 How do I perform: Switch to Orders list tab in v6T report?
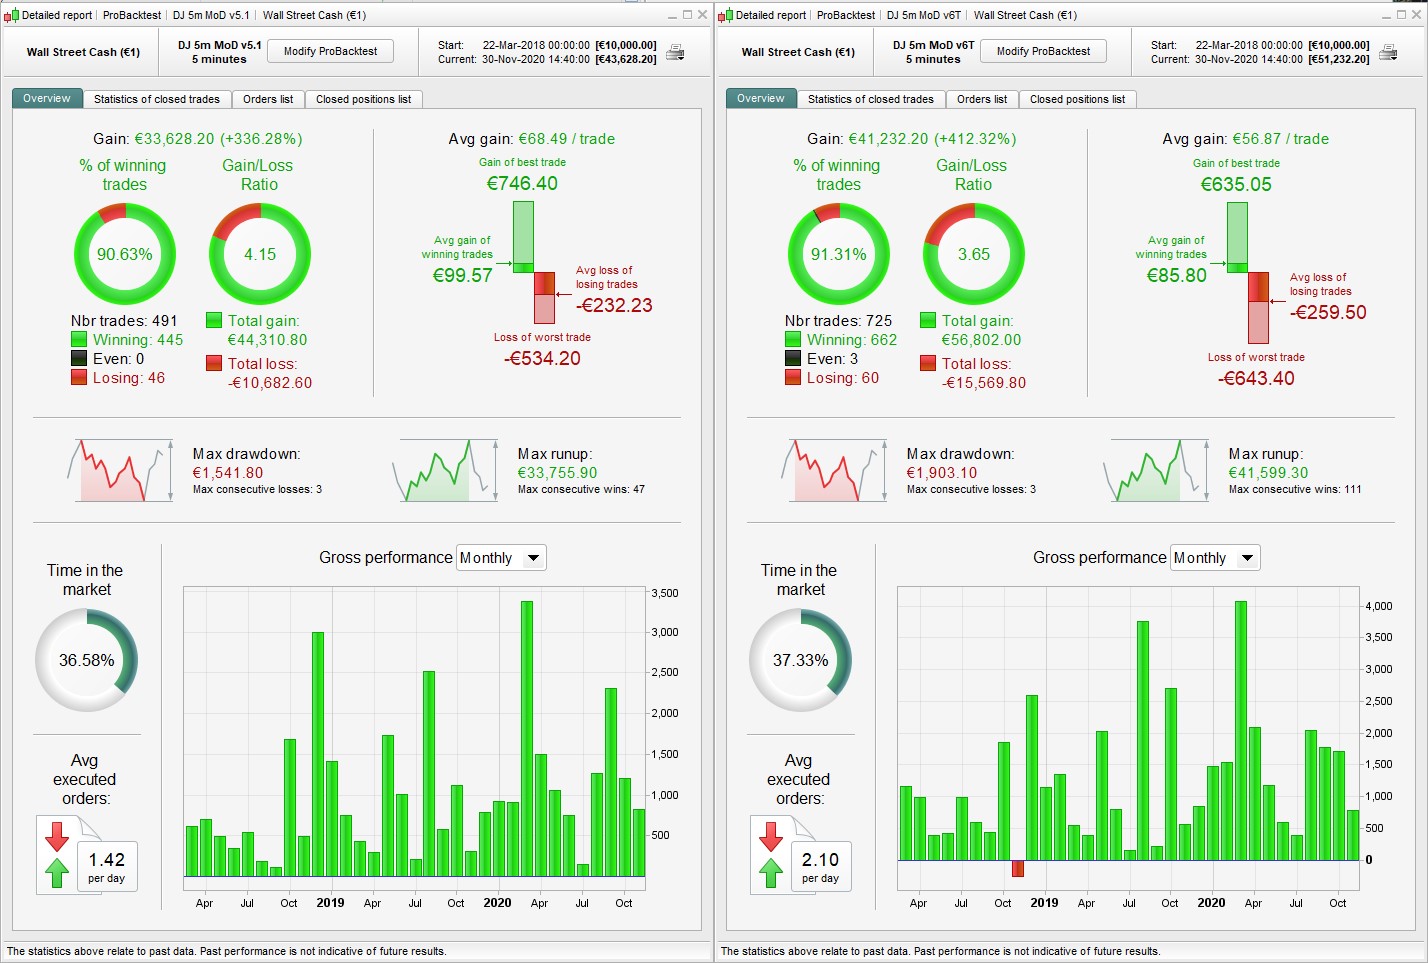(982, 99)
